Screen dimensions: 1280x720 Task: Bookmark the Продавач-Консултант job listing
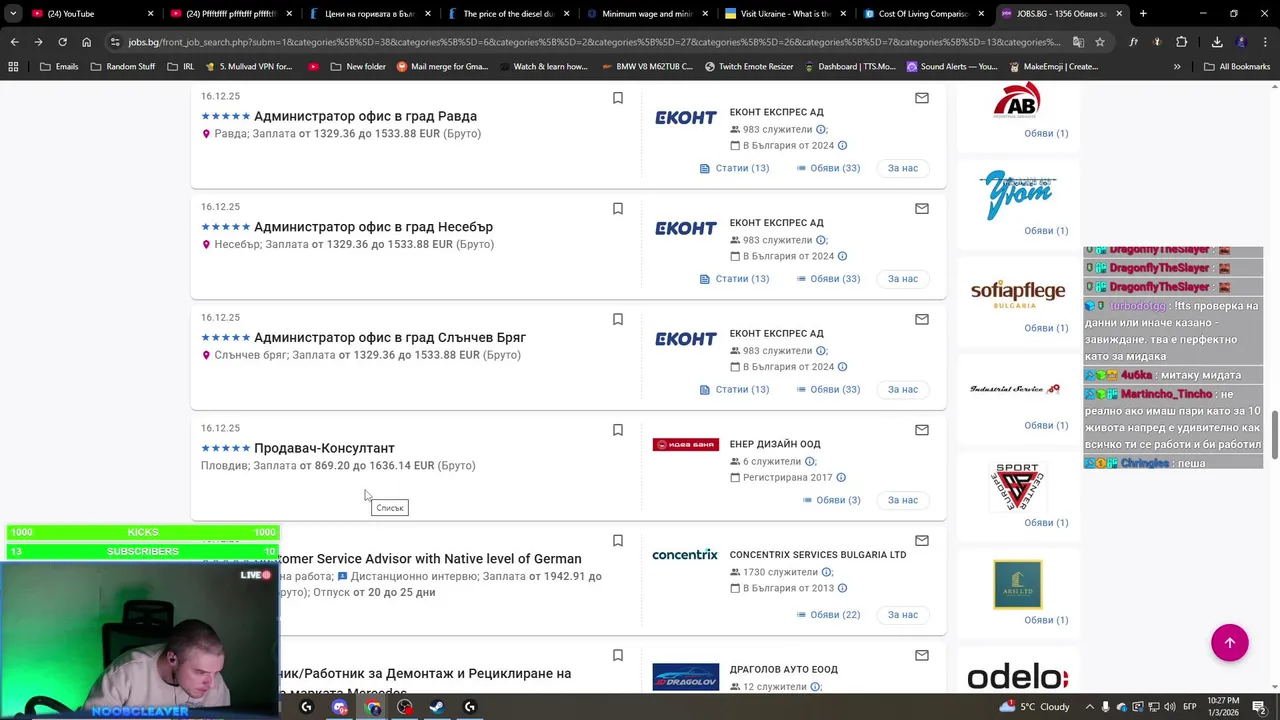(618, 430)
